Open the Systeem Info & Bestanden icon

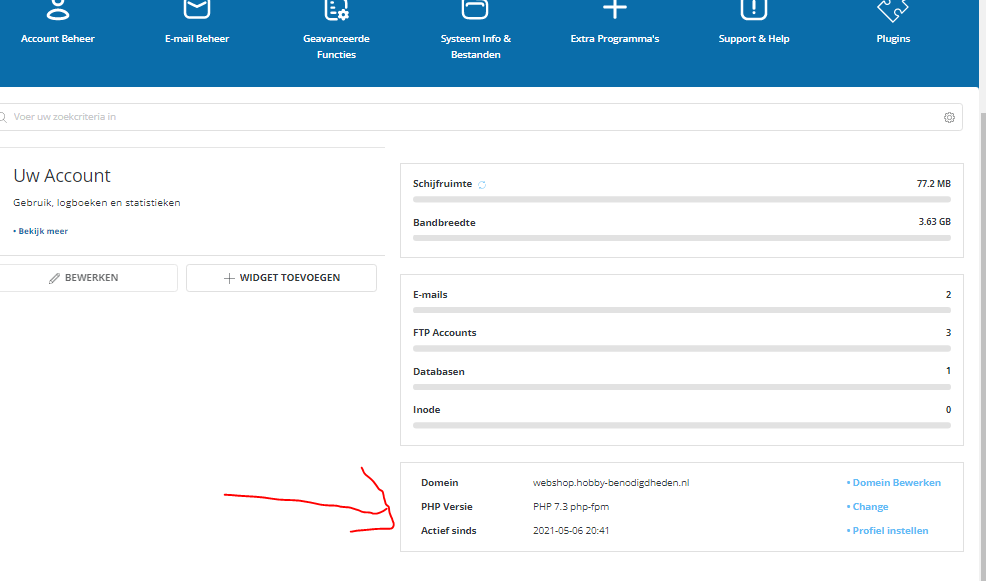pyautogui.click(x=475, y=9)
